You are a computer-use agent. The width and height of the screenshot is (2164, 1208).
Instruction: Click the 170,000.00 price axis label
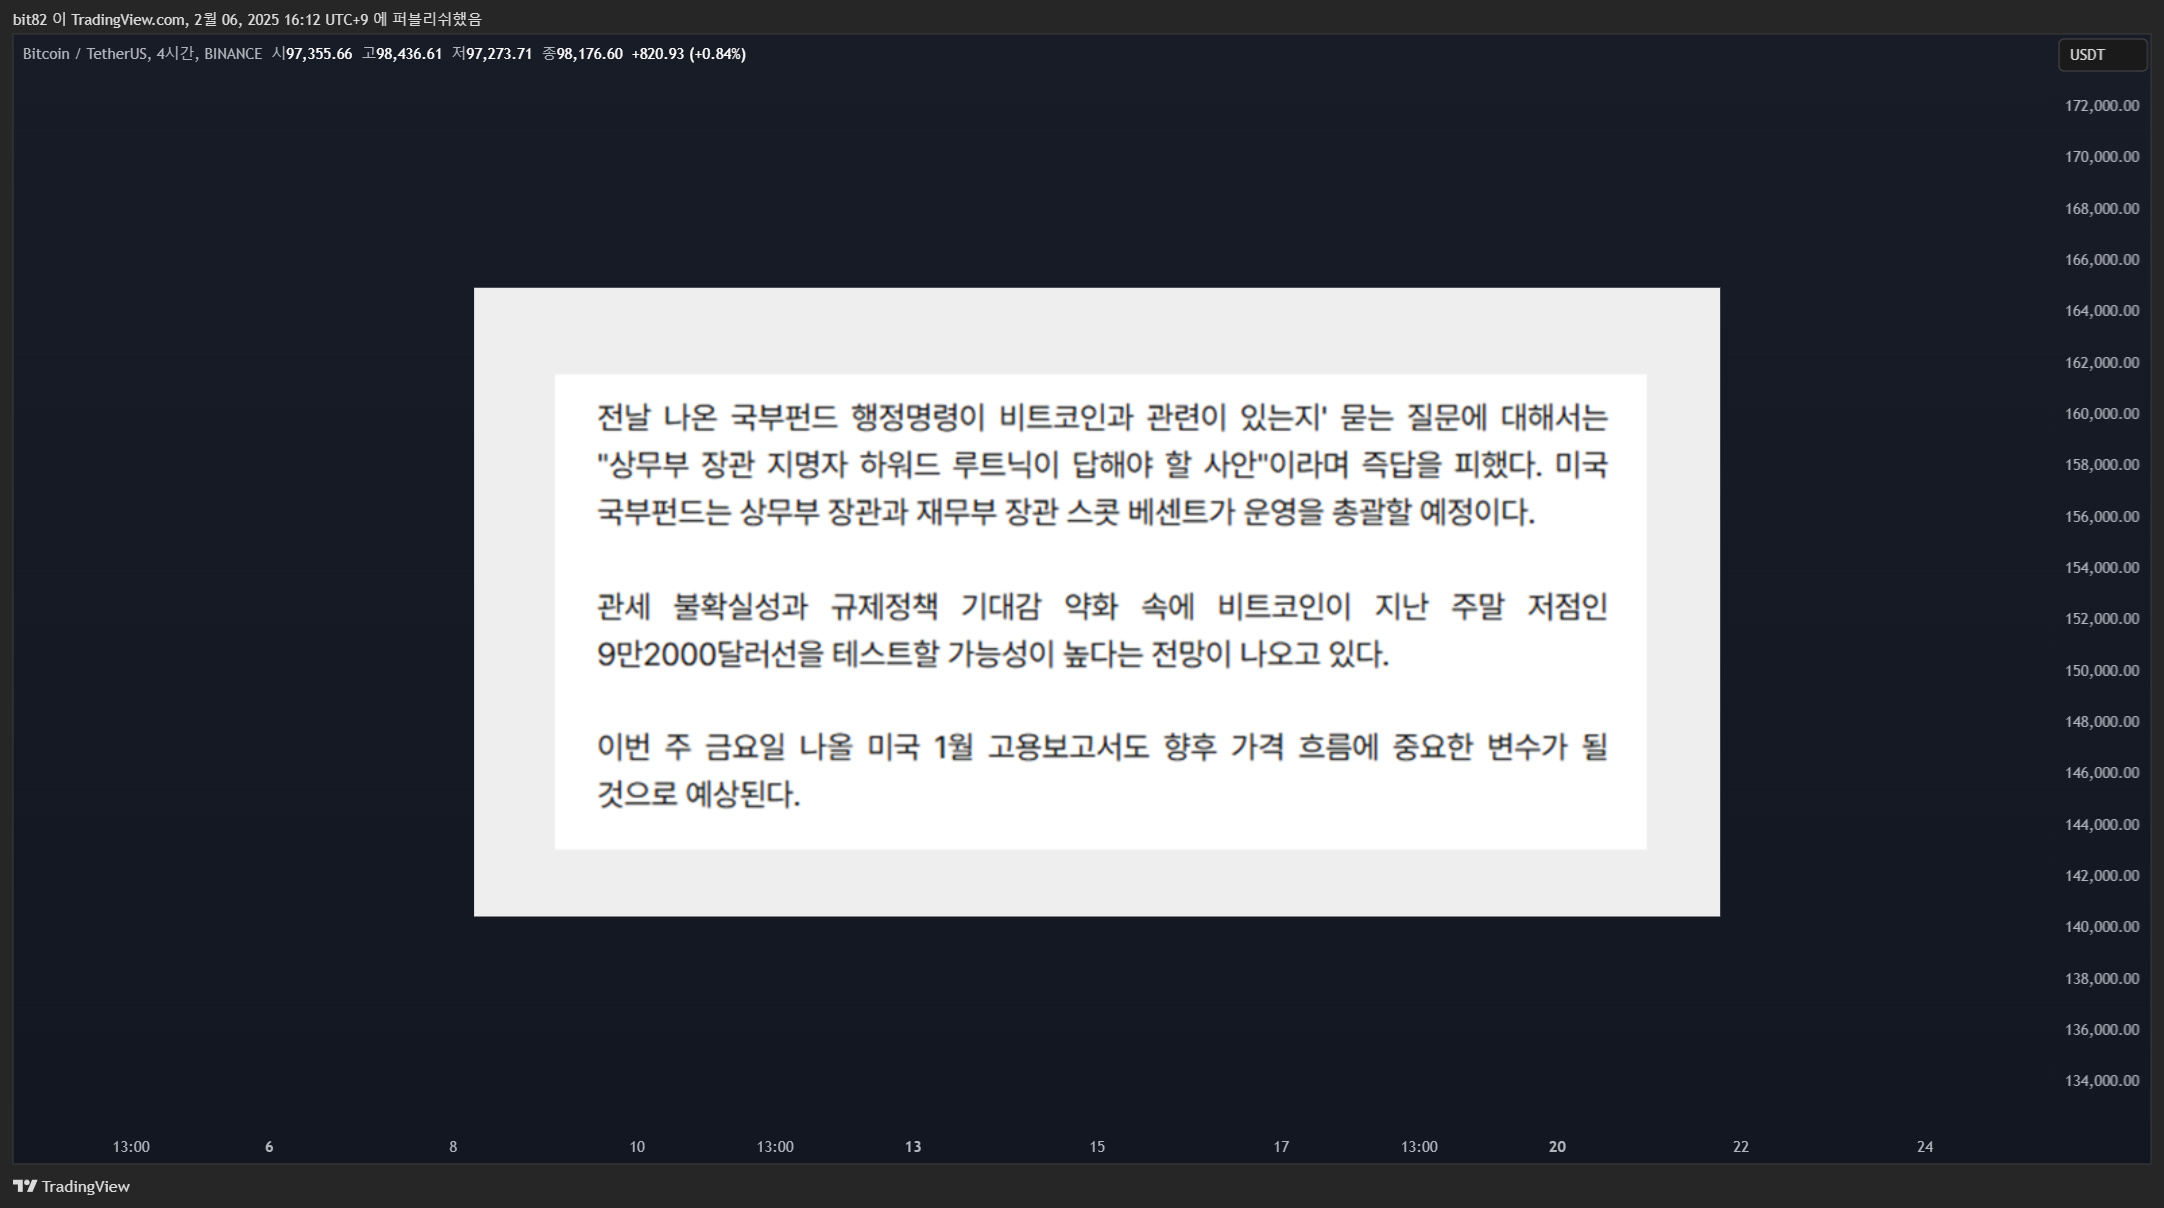[x=2102, y=157]
